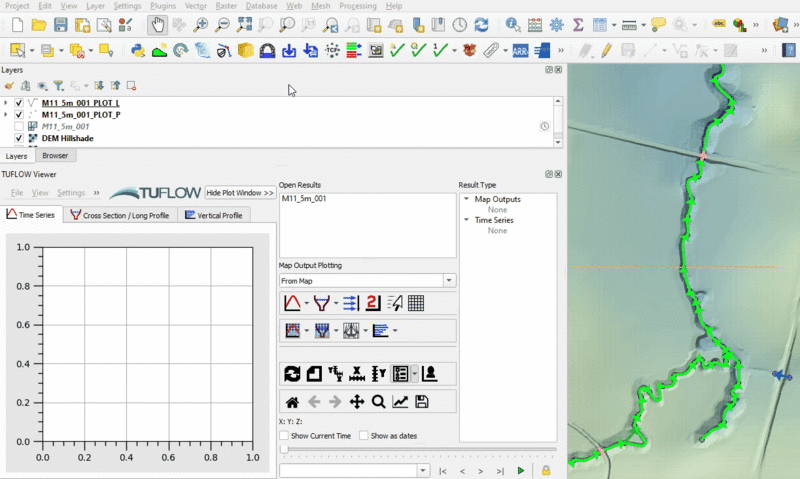This screenshot has height=479, width=800.
Task: Open the Processing menu
Action: [x=357, y=6]
